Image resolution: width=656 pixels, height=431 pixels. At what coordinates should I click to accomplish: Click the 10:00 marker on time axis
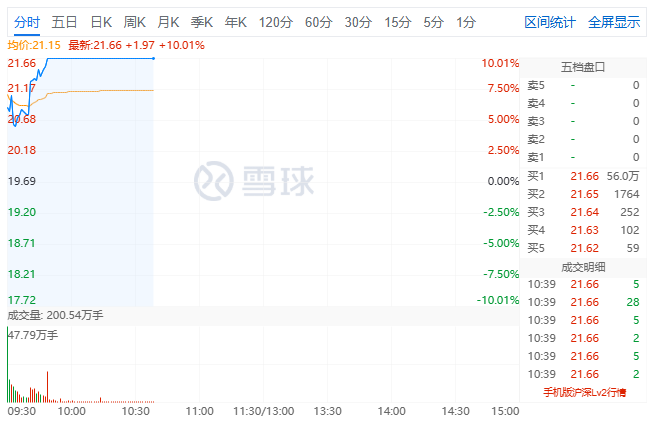click(x=71, y=411)
